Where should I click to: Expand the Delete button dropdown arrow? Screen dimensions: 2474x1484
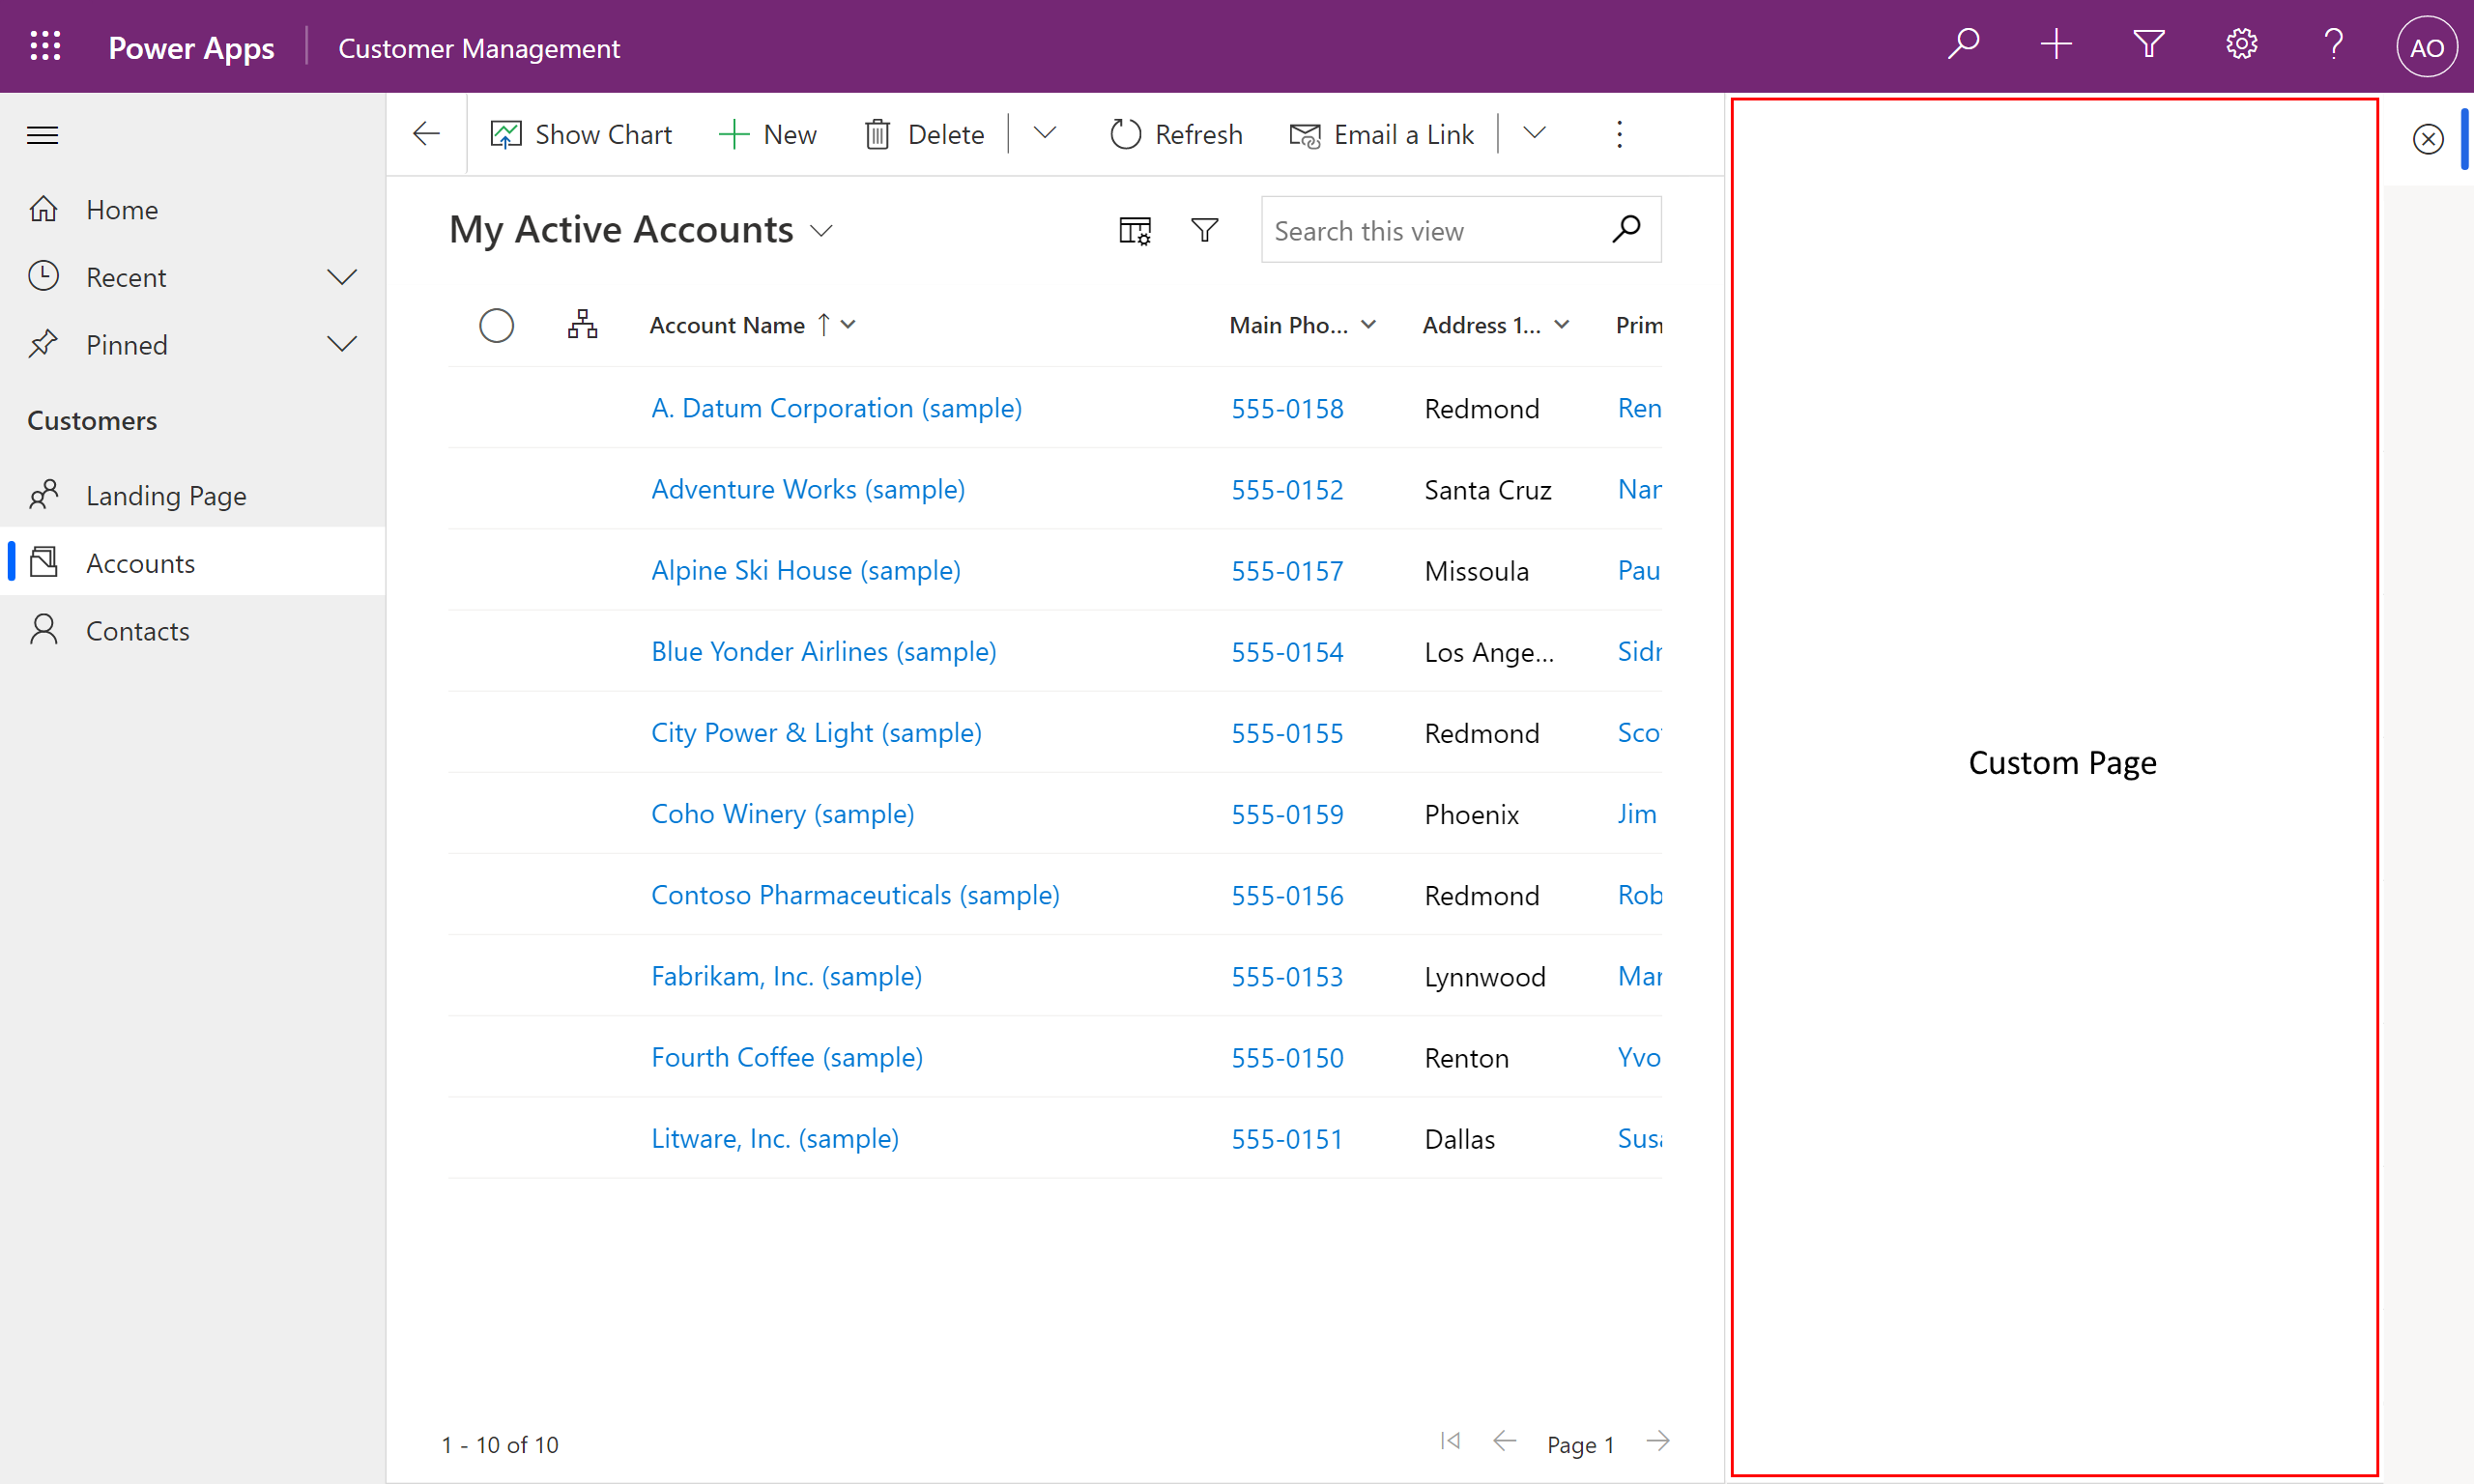pyautogui.click(x=1045, y=134)
